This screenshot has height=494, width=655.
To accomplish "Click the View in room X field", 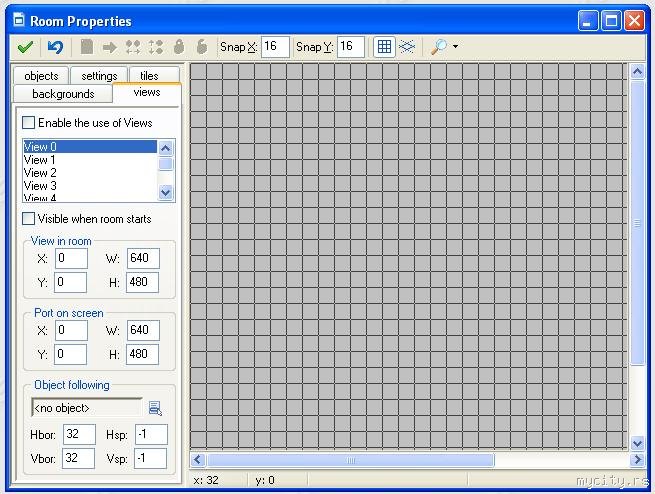I will [x=71, y=258].
